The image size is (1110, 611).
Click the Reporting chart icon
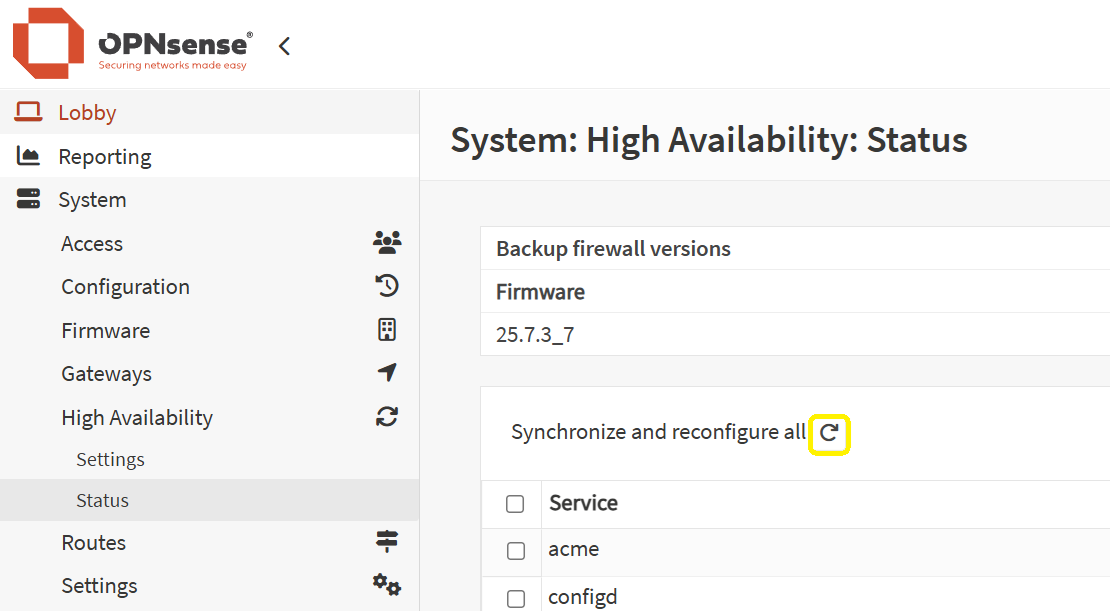coord(28,156)
